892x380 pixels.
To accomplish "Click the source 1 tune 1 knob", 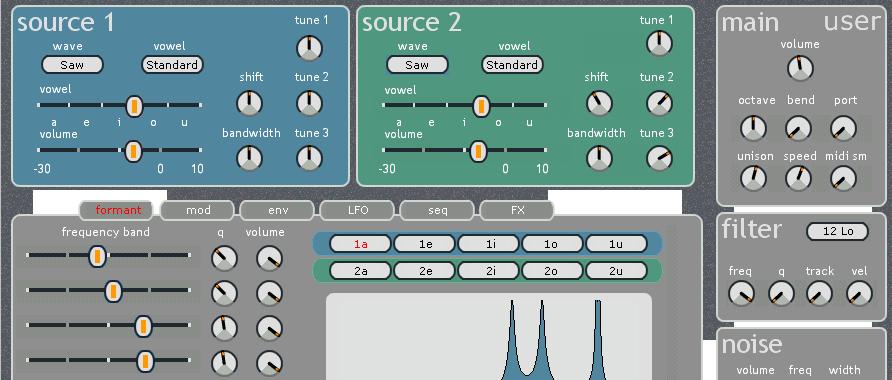I will tap(309, 48).
